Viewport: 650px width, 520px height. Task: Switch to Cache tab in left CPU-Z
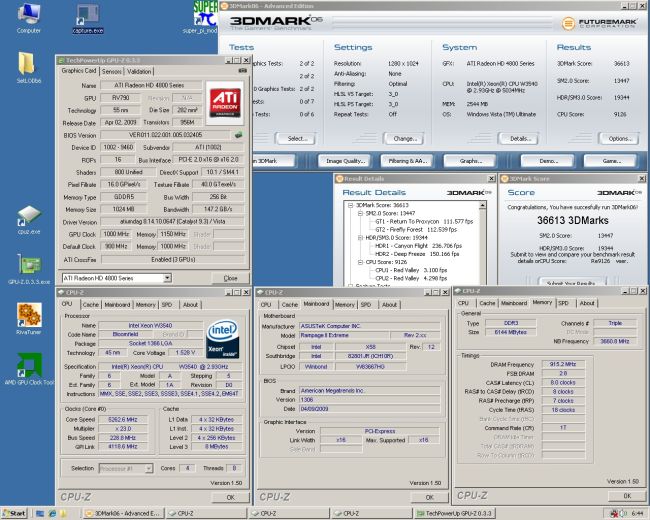(x=90, y=305)
